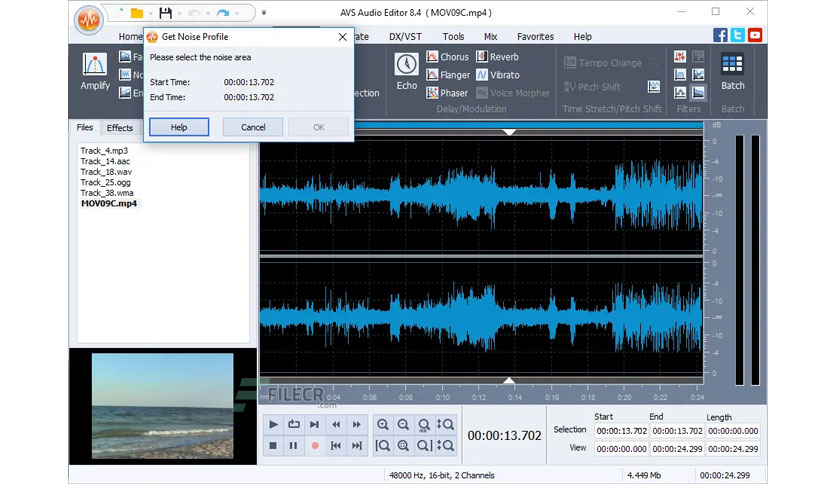
Task: Click the top playhead marker triangle
Action: 509,132
